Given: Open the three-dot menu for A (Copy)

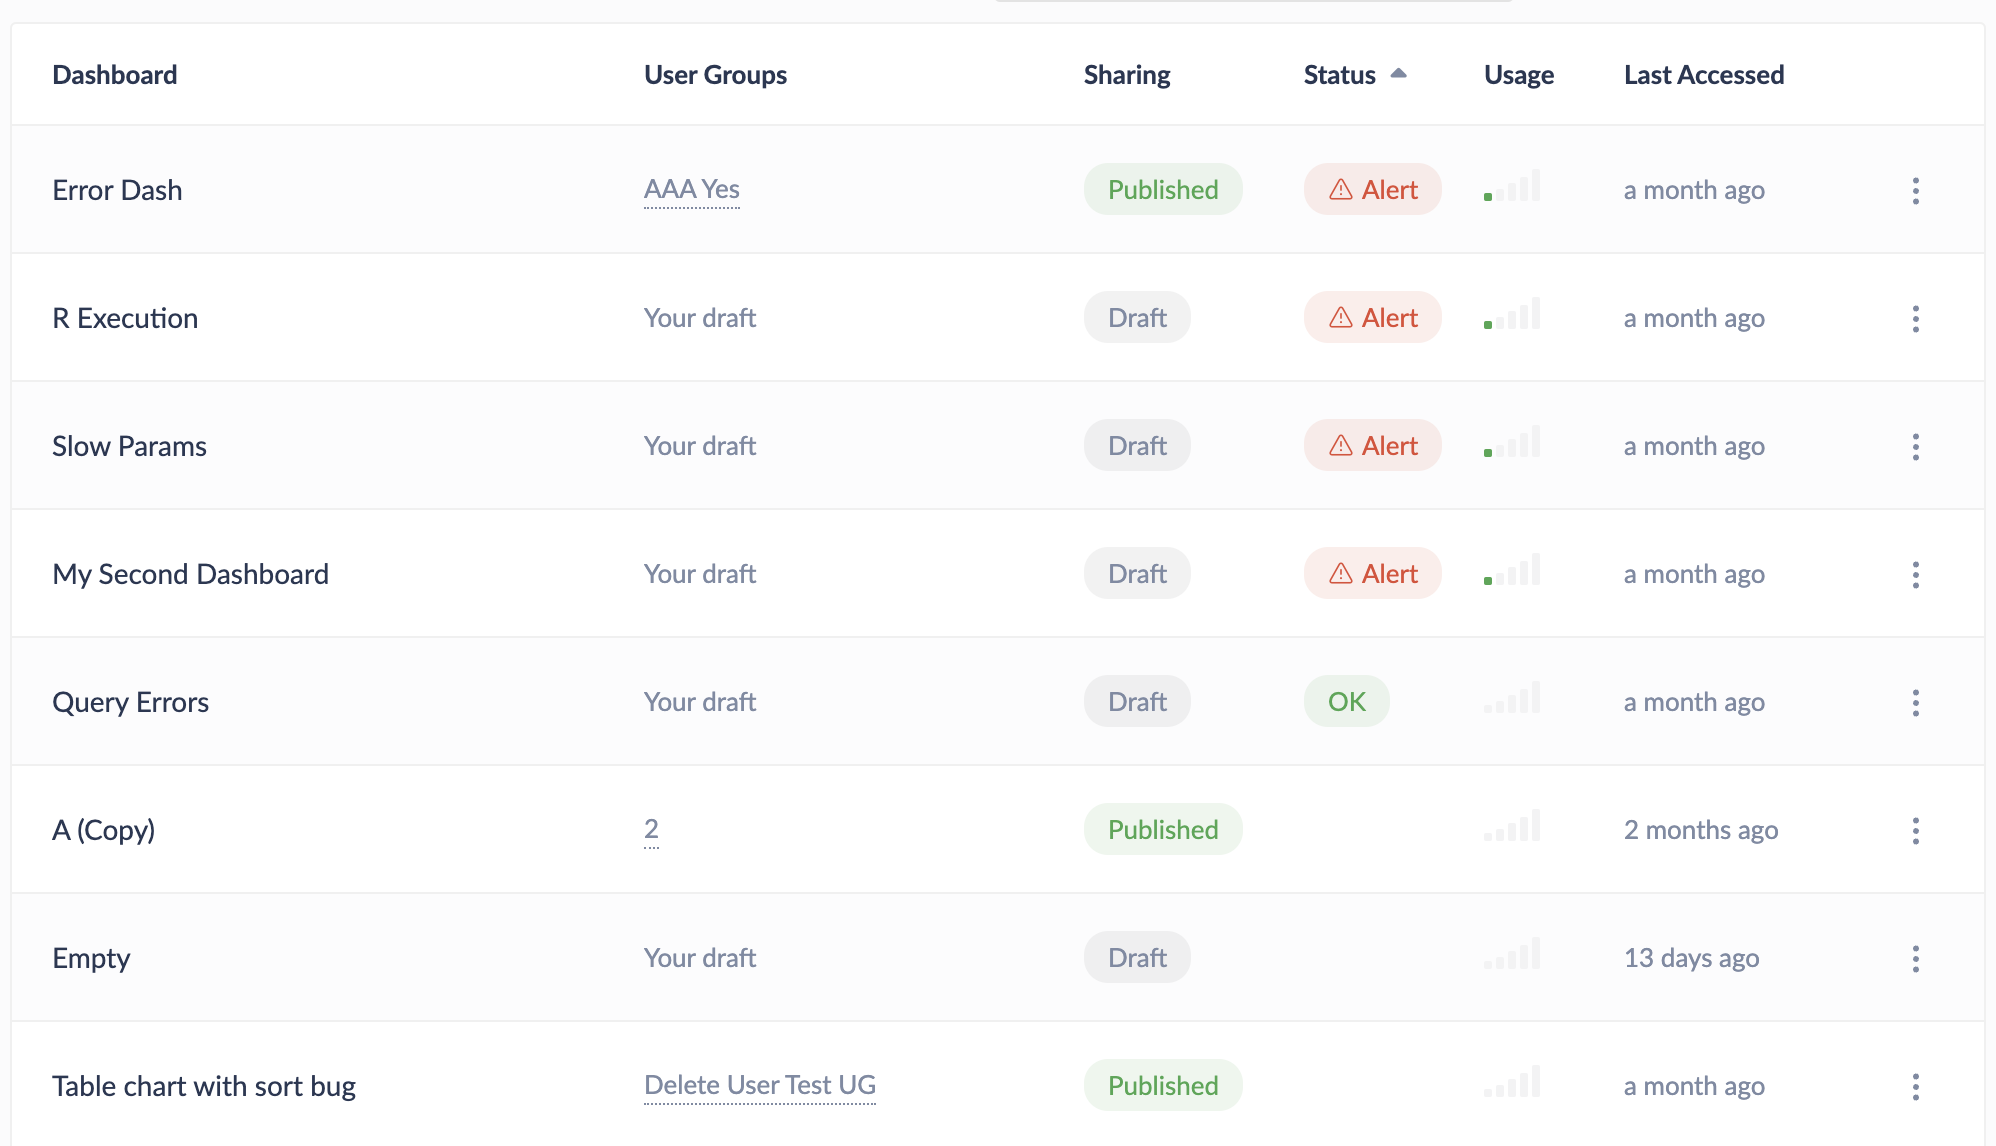Looking at the screenshot, I should (x=1915, y=830).
